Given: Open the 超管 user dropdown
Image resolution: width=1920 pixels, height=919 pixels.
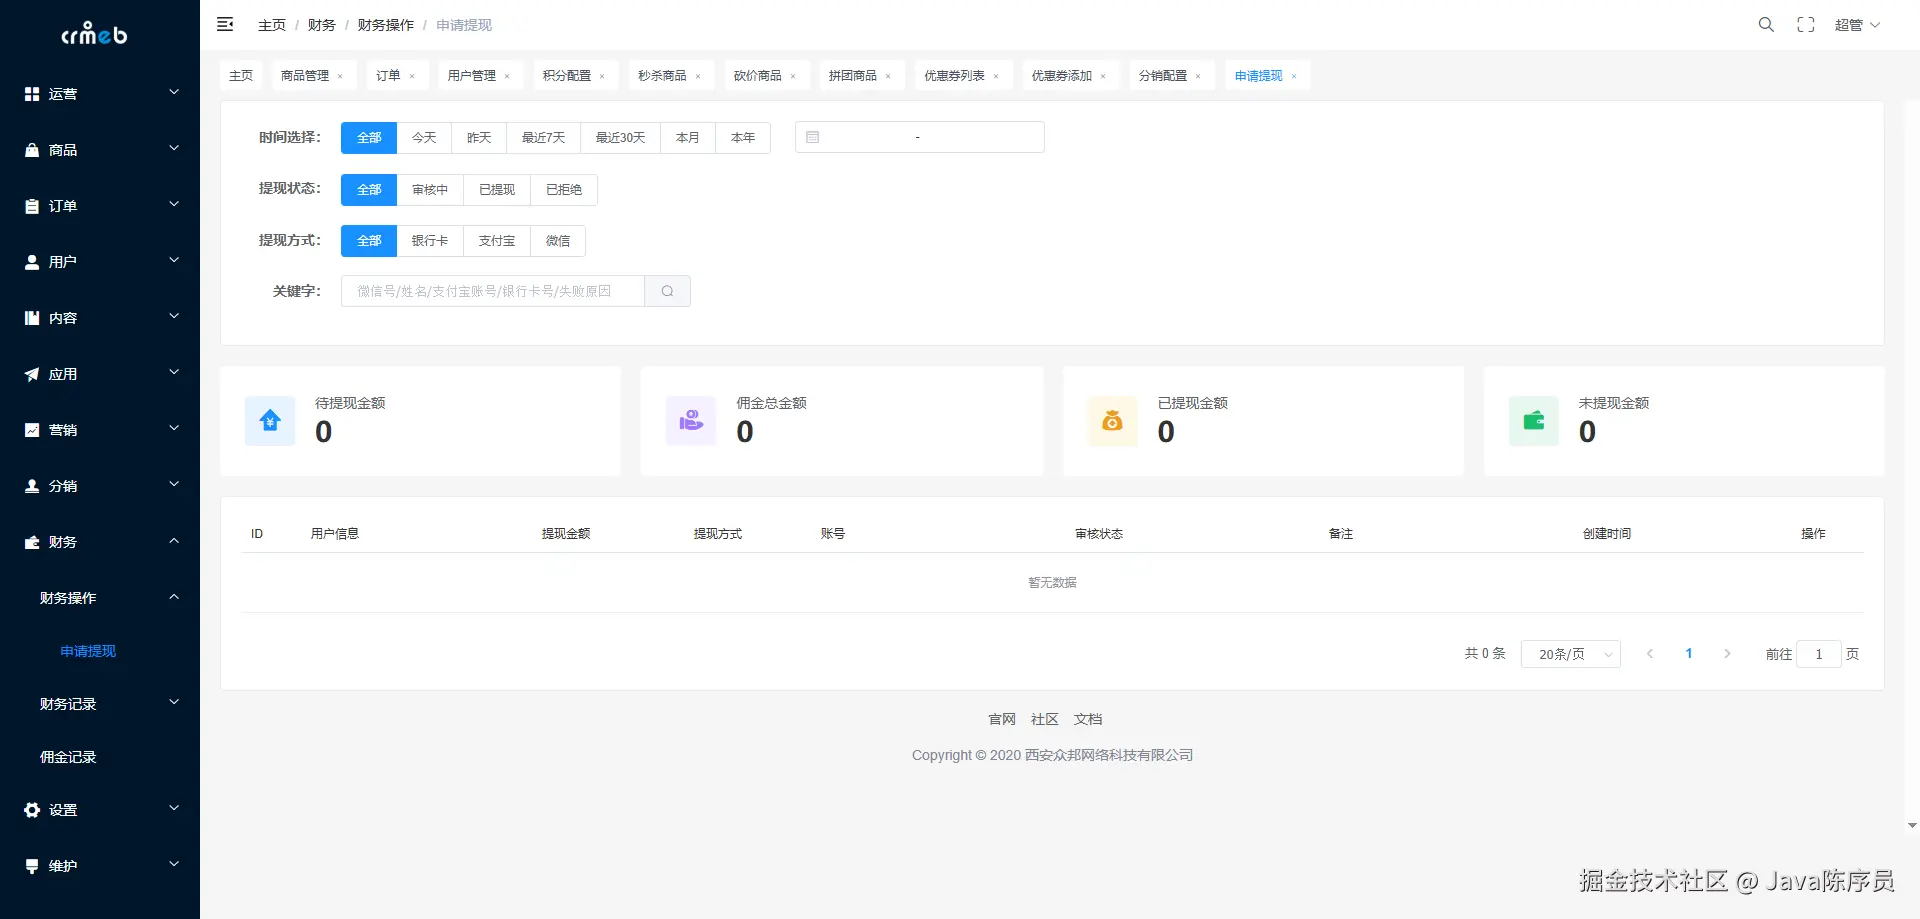Looking at the screenshot, I should click(x=1857, y=25).
